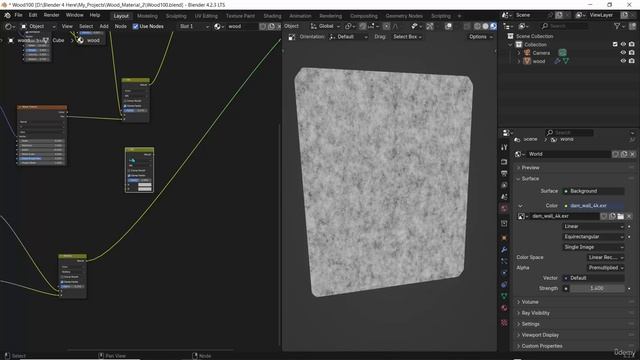Open the Orientation Default dropdown
The image size is (640, 360).
(348, 37)
